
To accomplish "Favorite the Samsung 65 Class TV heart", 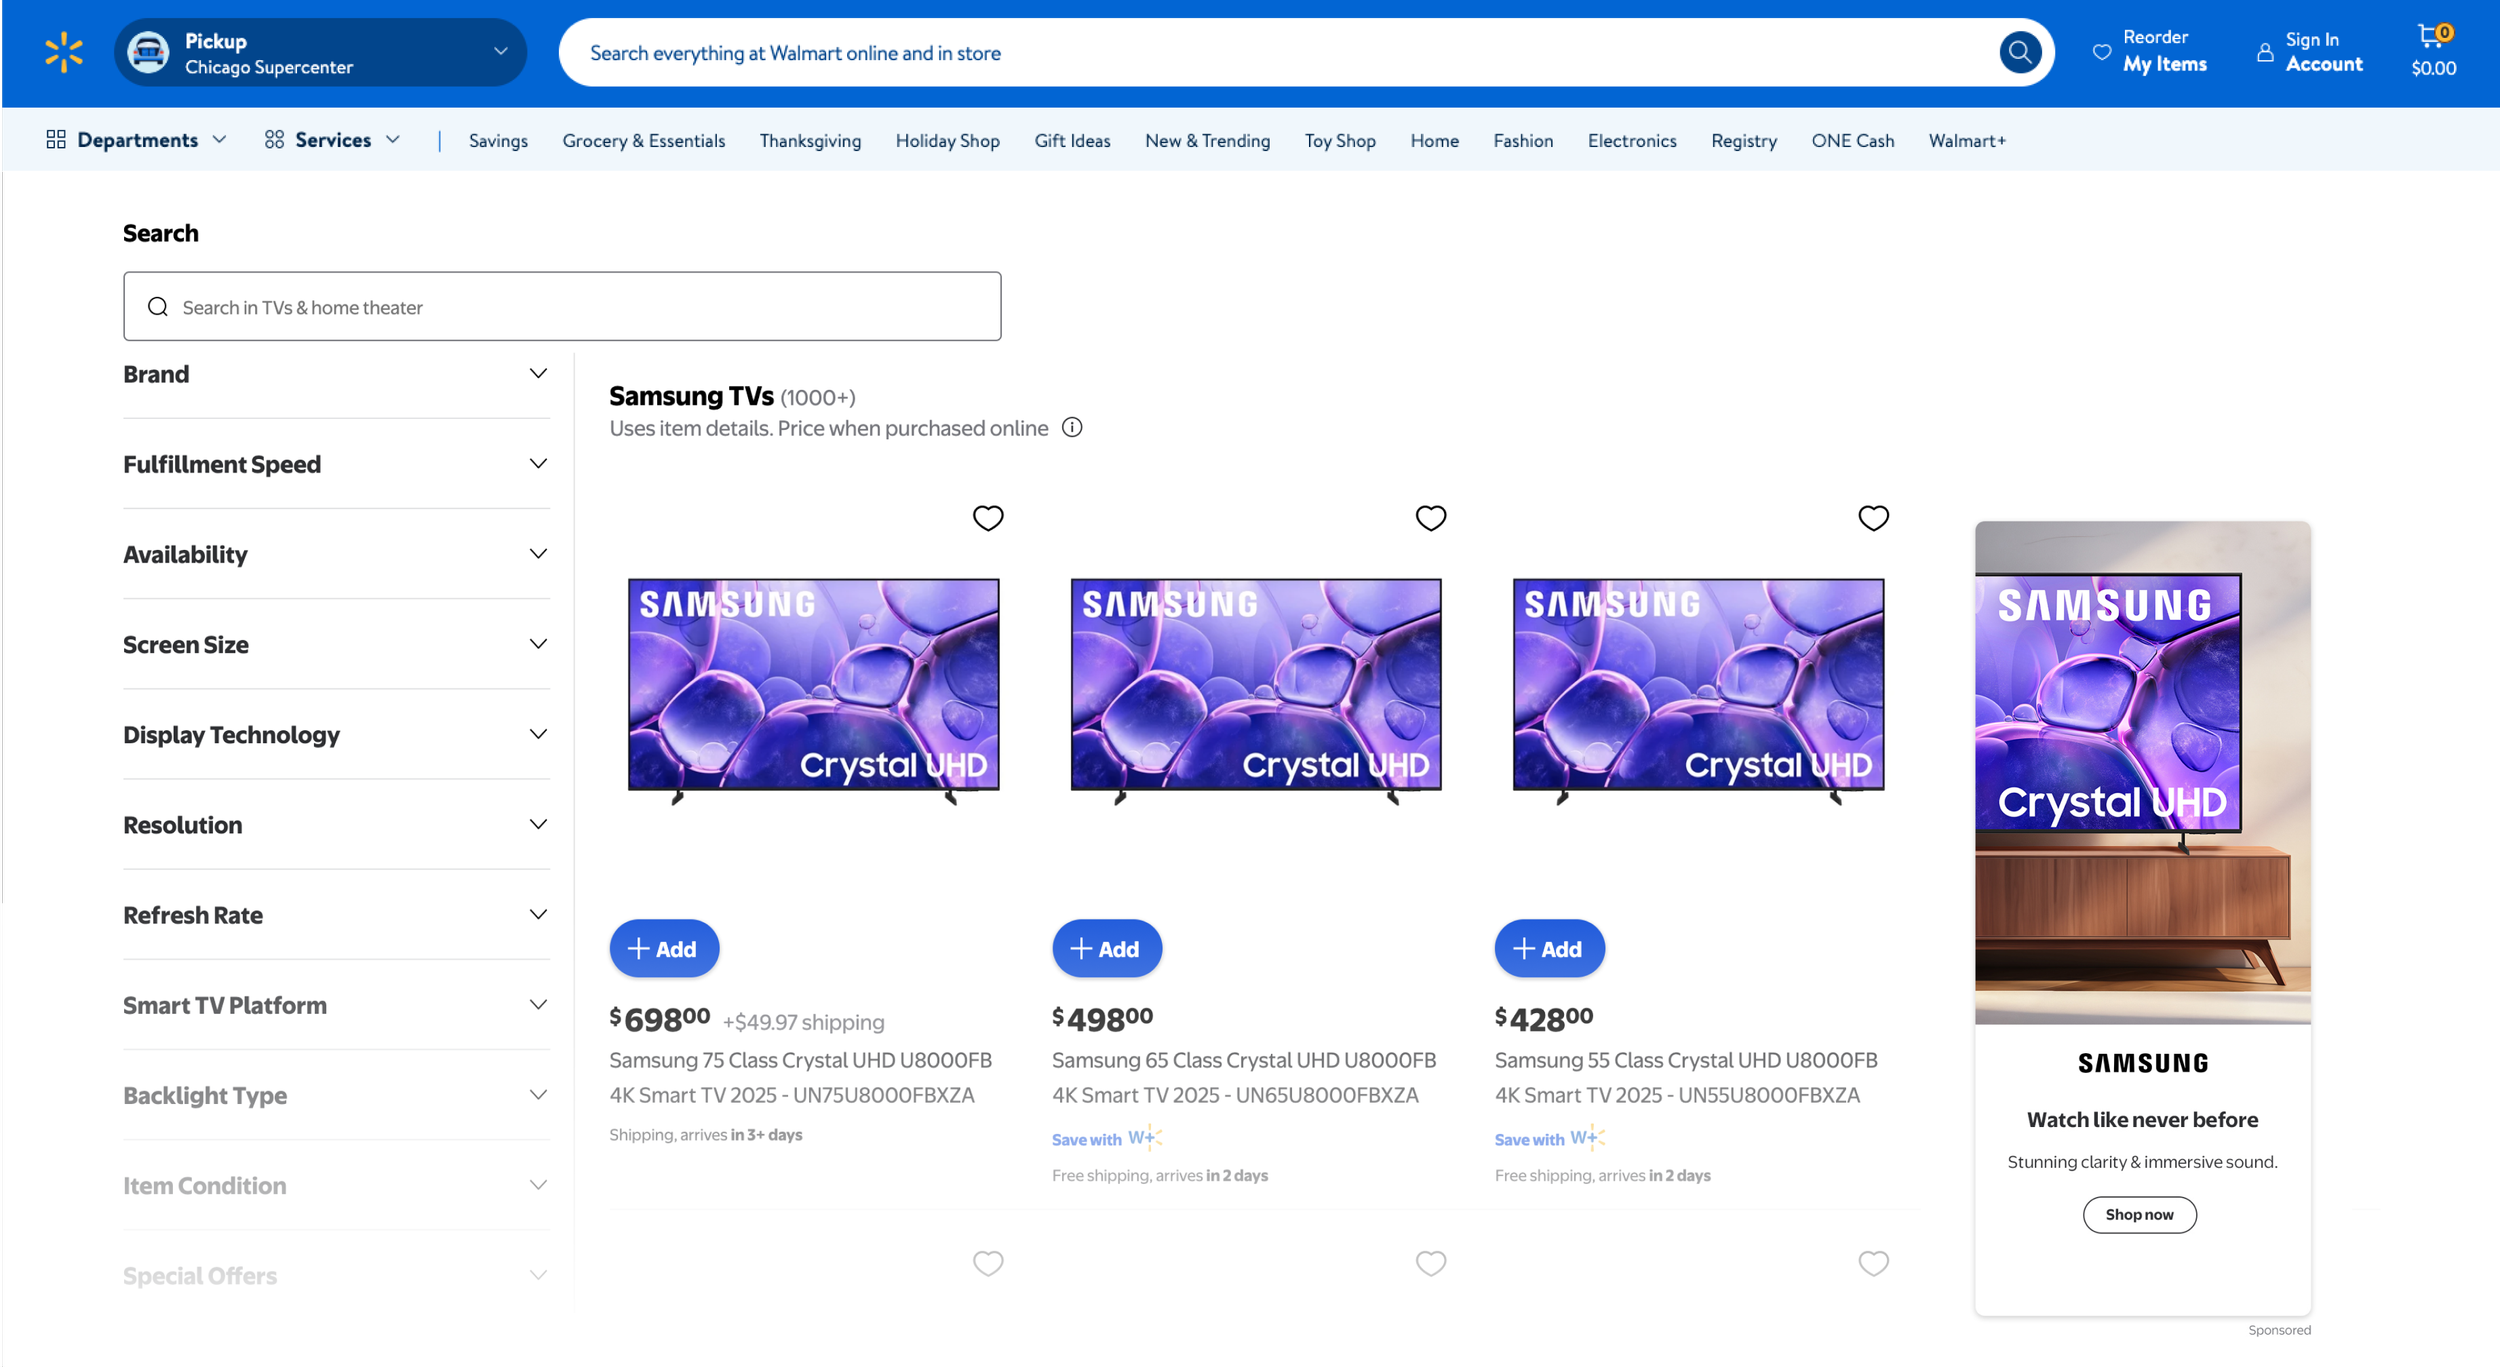I will point(1431,517).
